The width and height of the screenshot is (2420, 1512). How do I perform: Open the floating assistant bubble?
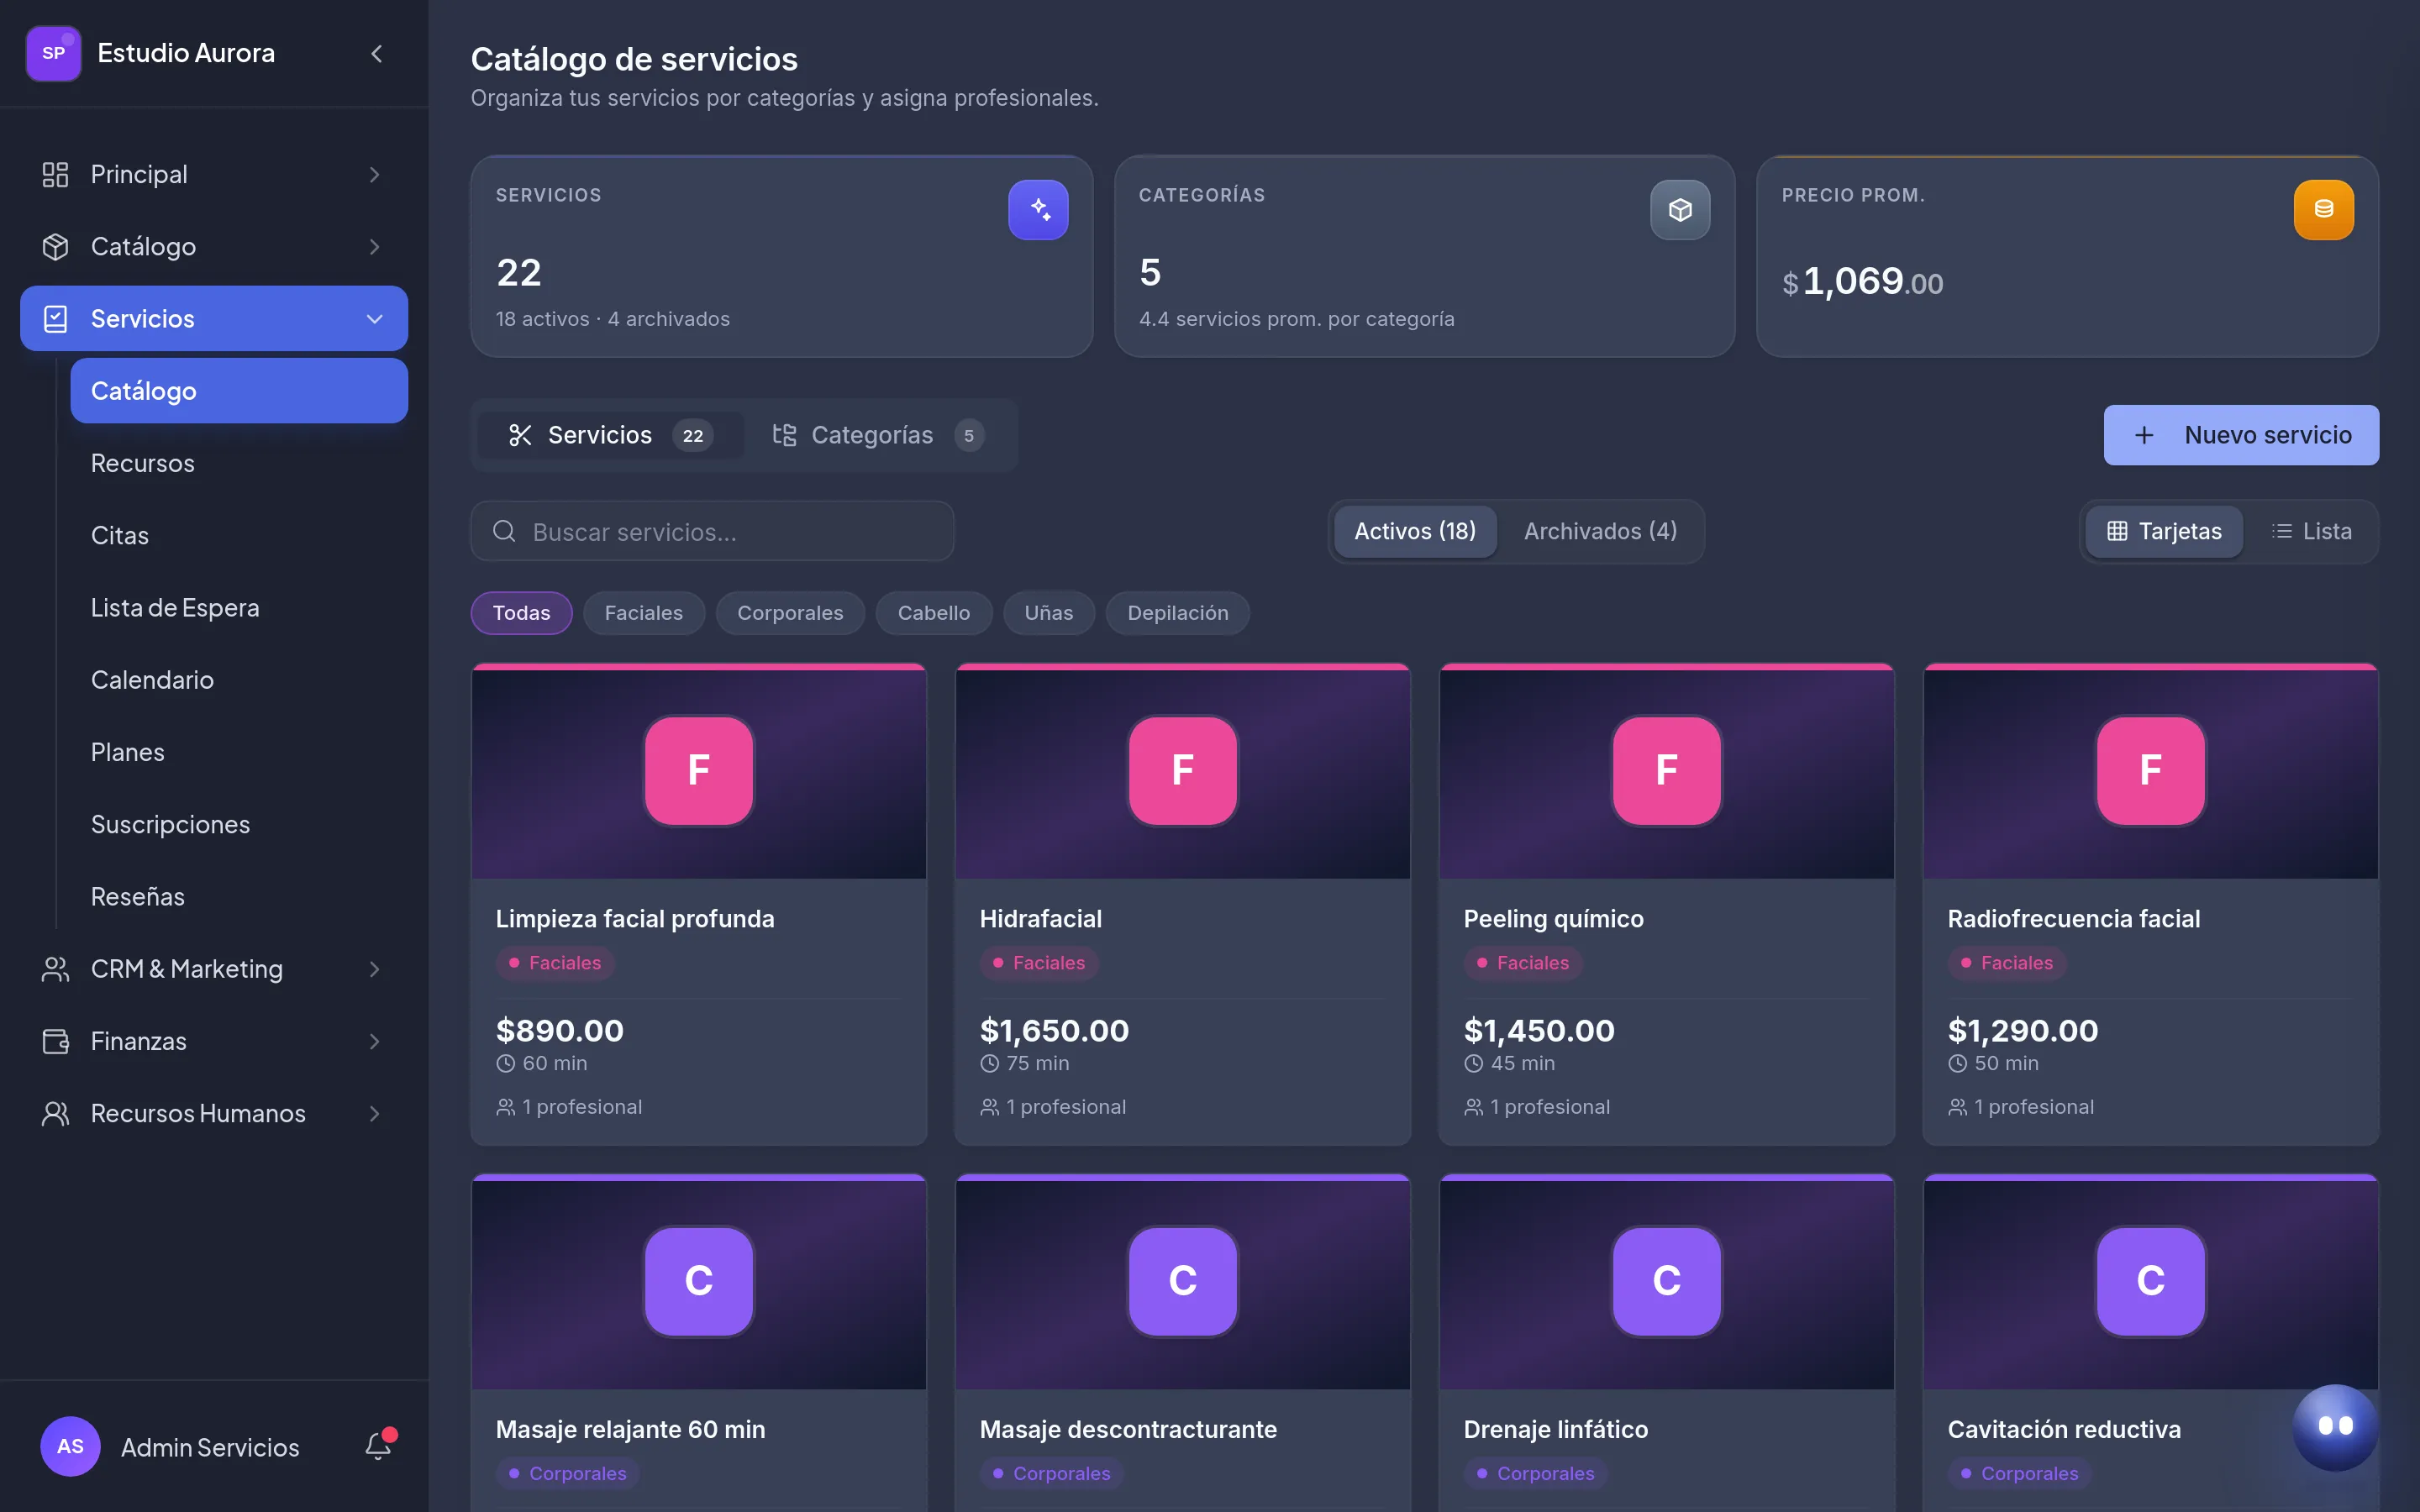click(x=2335, y=1427)
